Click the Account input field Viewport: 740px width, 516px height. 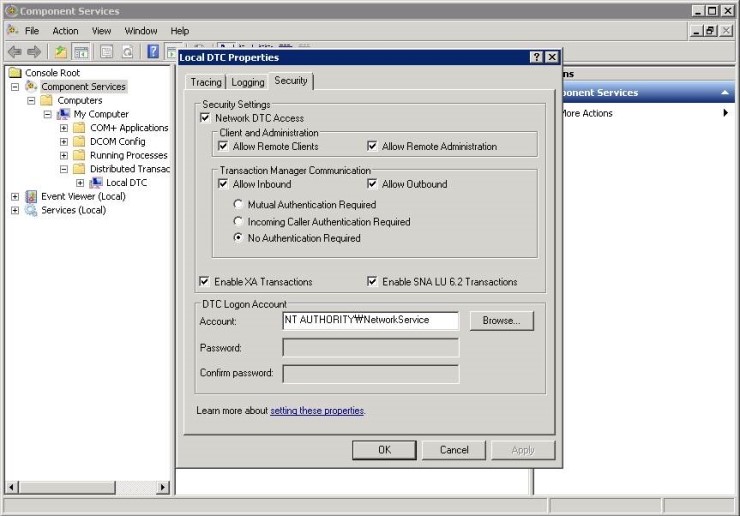click(x=370, y=321)
